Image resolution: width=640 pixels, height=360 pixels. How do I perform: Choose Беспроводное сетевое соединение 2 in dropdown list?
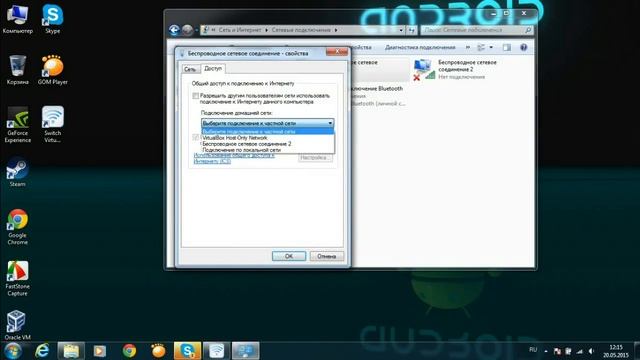[268, 144]
